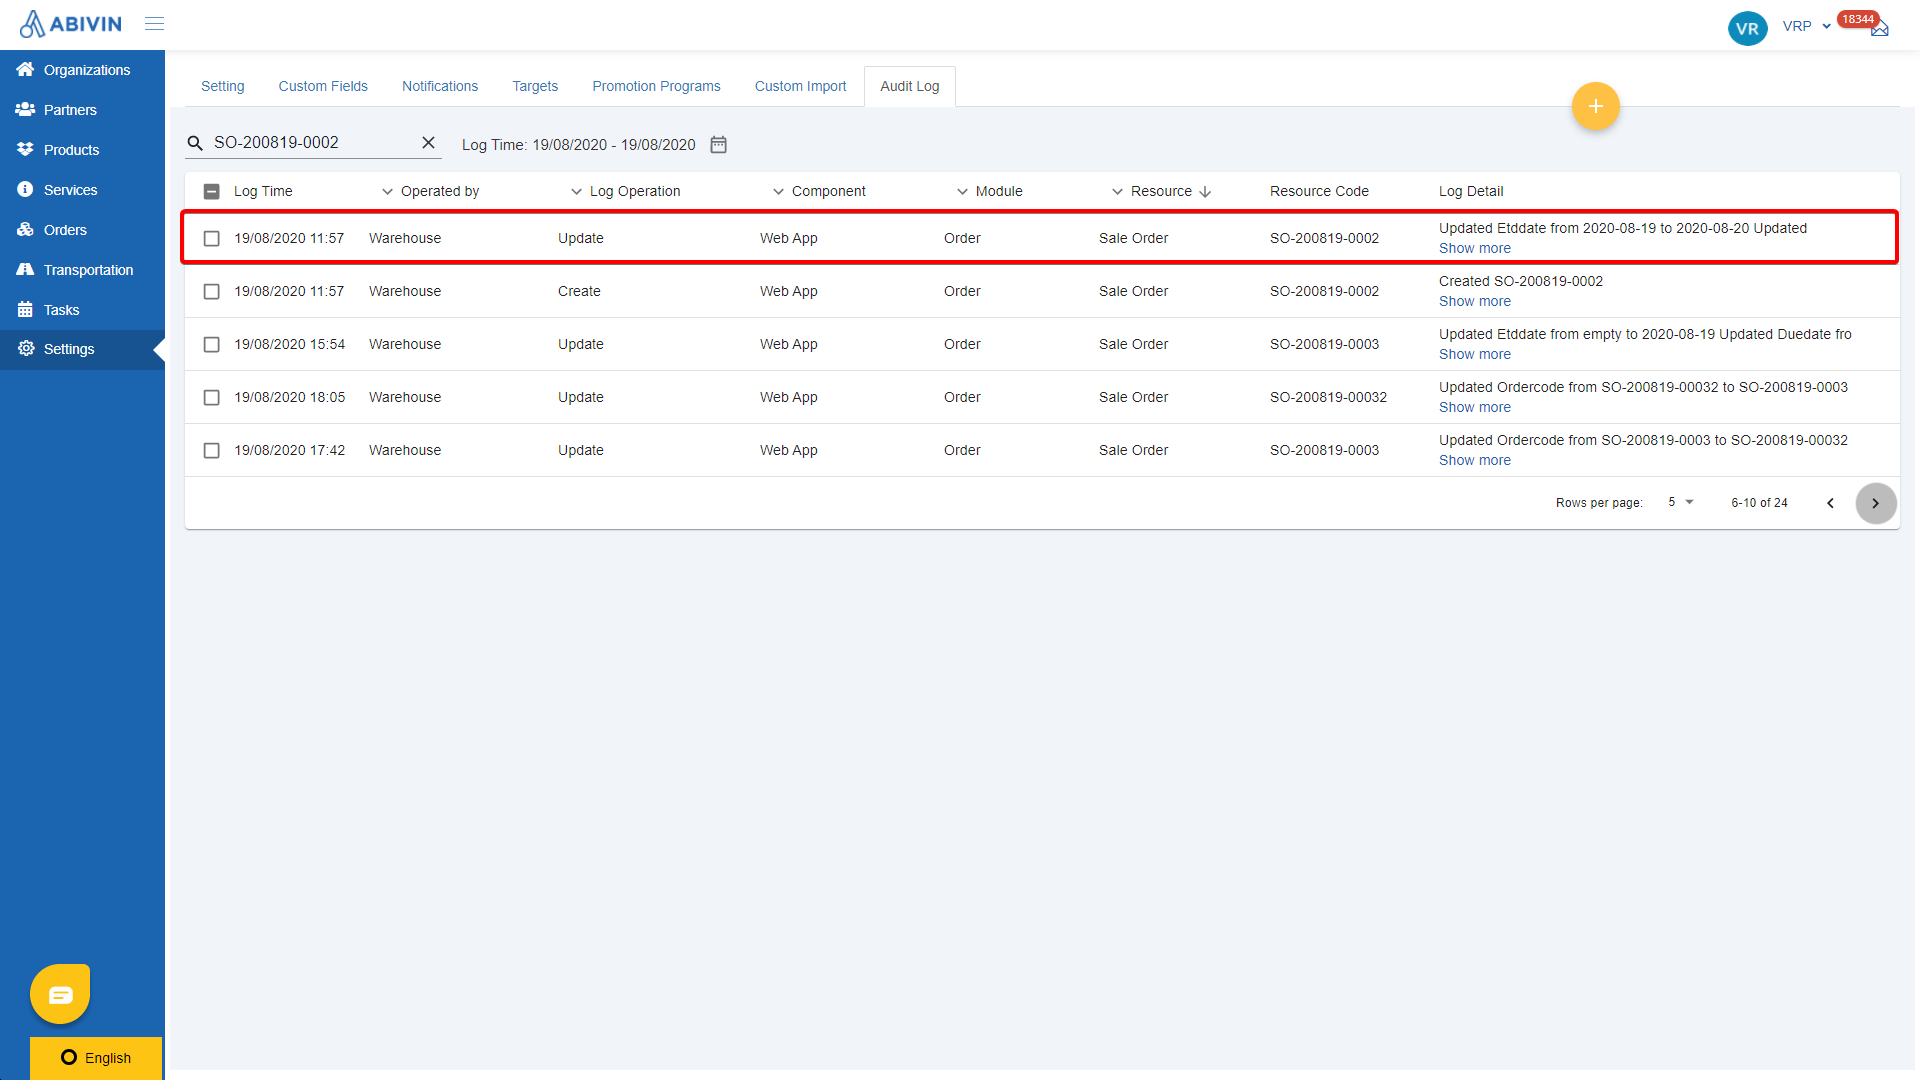Check the Create 11:57 row checkbox
This screenshot has width=1920, height=1080.
211,292
